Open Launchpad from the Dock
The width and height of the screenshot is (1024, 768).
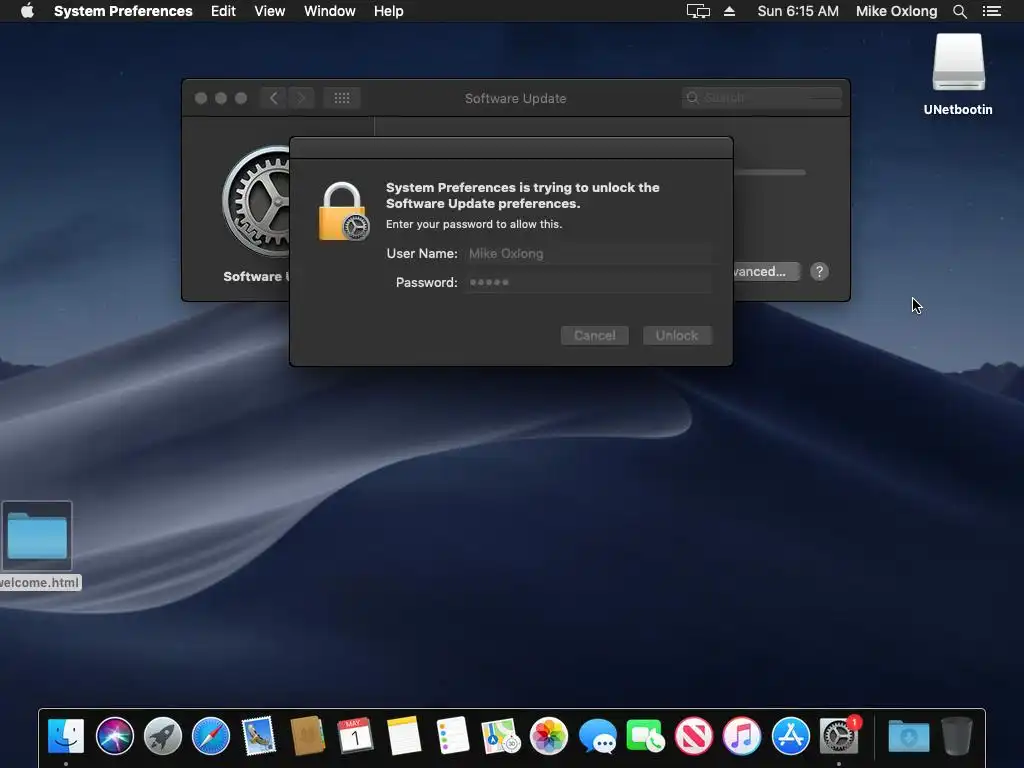(163, 735)
